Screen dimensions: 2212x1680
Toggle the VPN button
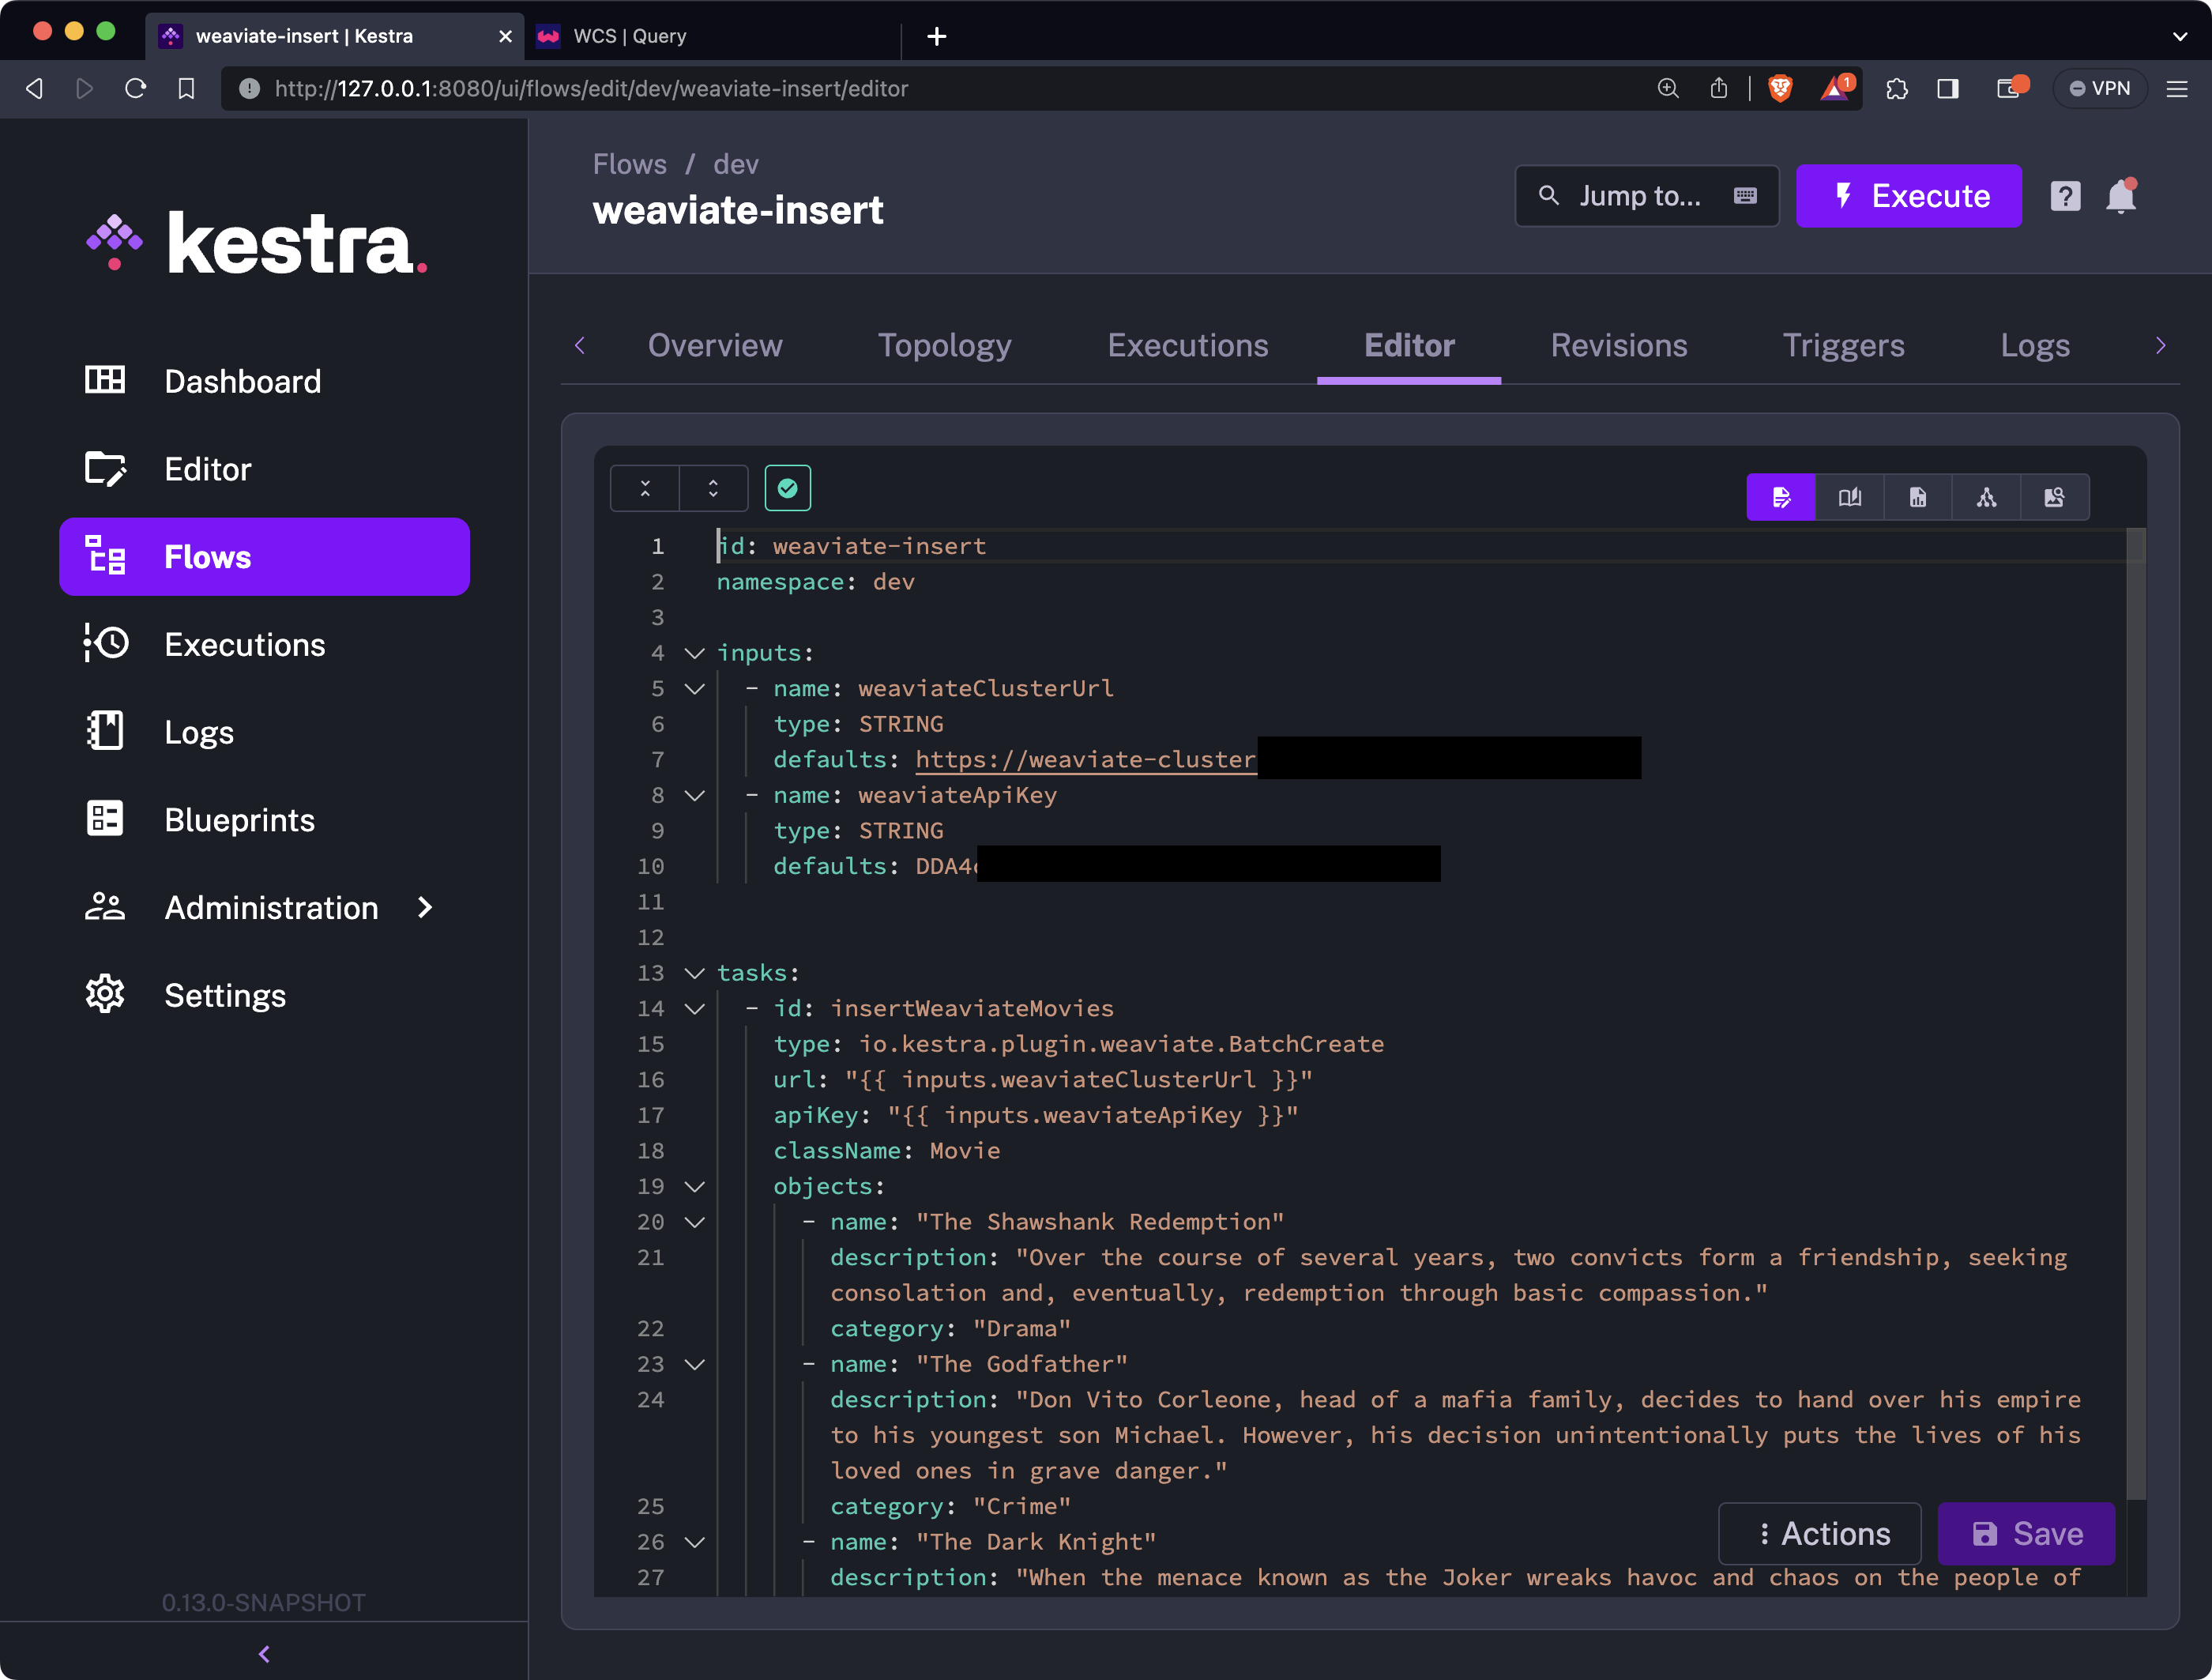pos(2100,88)
